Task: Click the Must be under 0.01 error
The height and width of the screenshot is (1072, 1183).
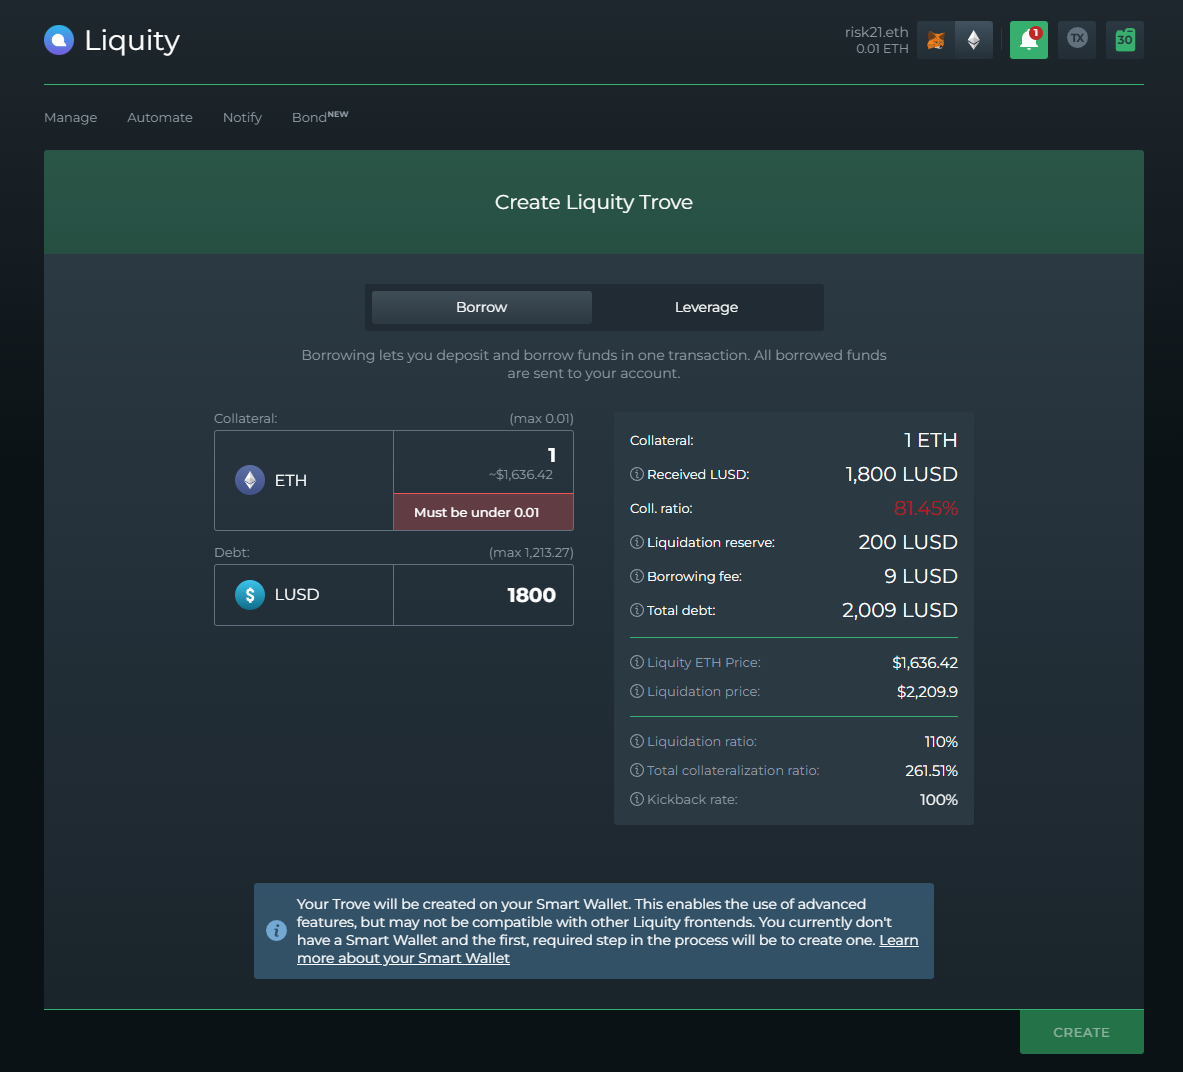Action: tap(483, 512)
